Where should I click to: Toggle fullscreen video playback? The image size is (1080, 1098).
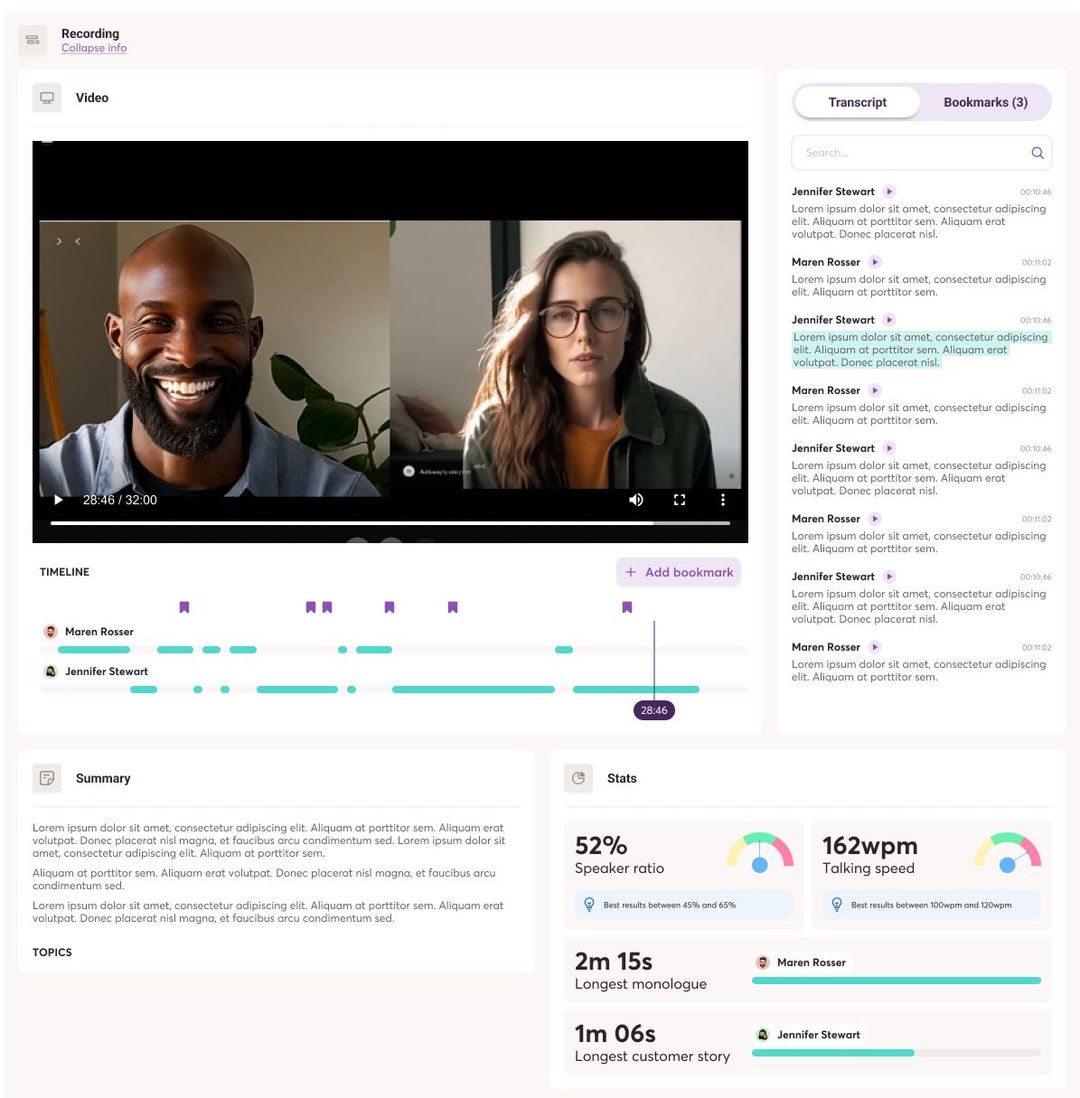[680, 499]
